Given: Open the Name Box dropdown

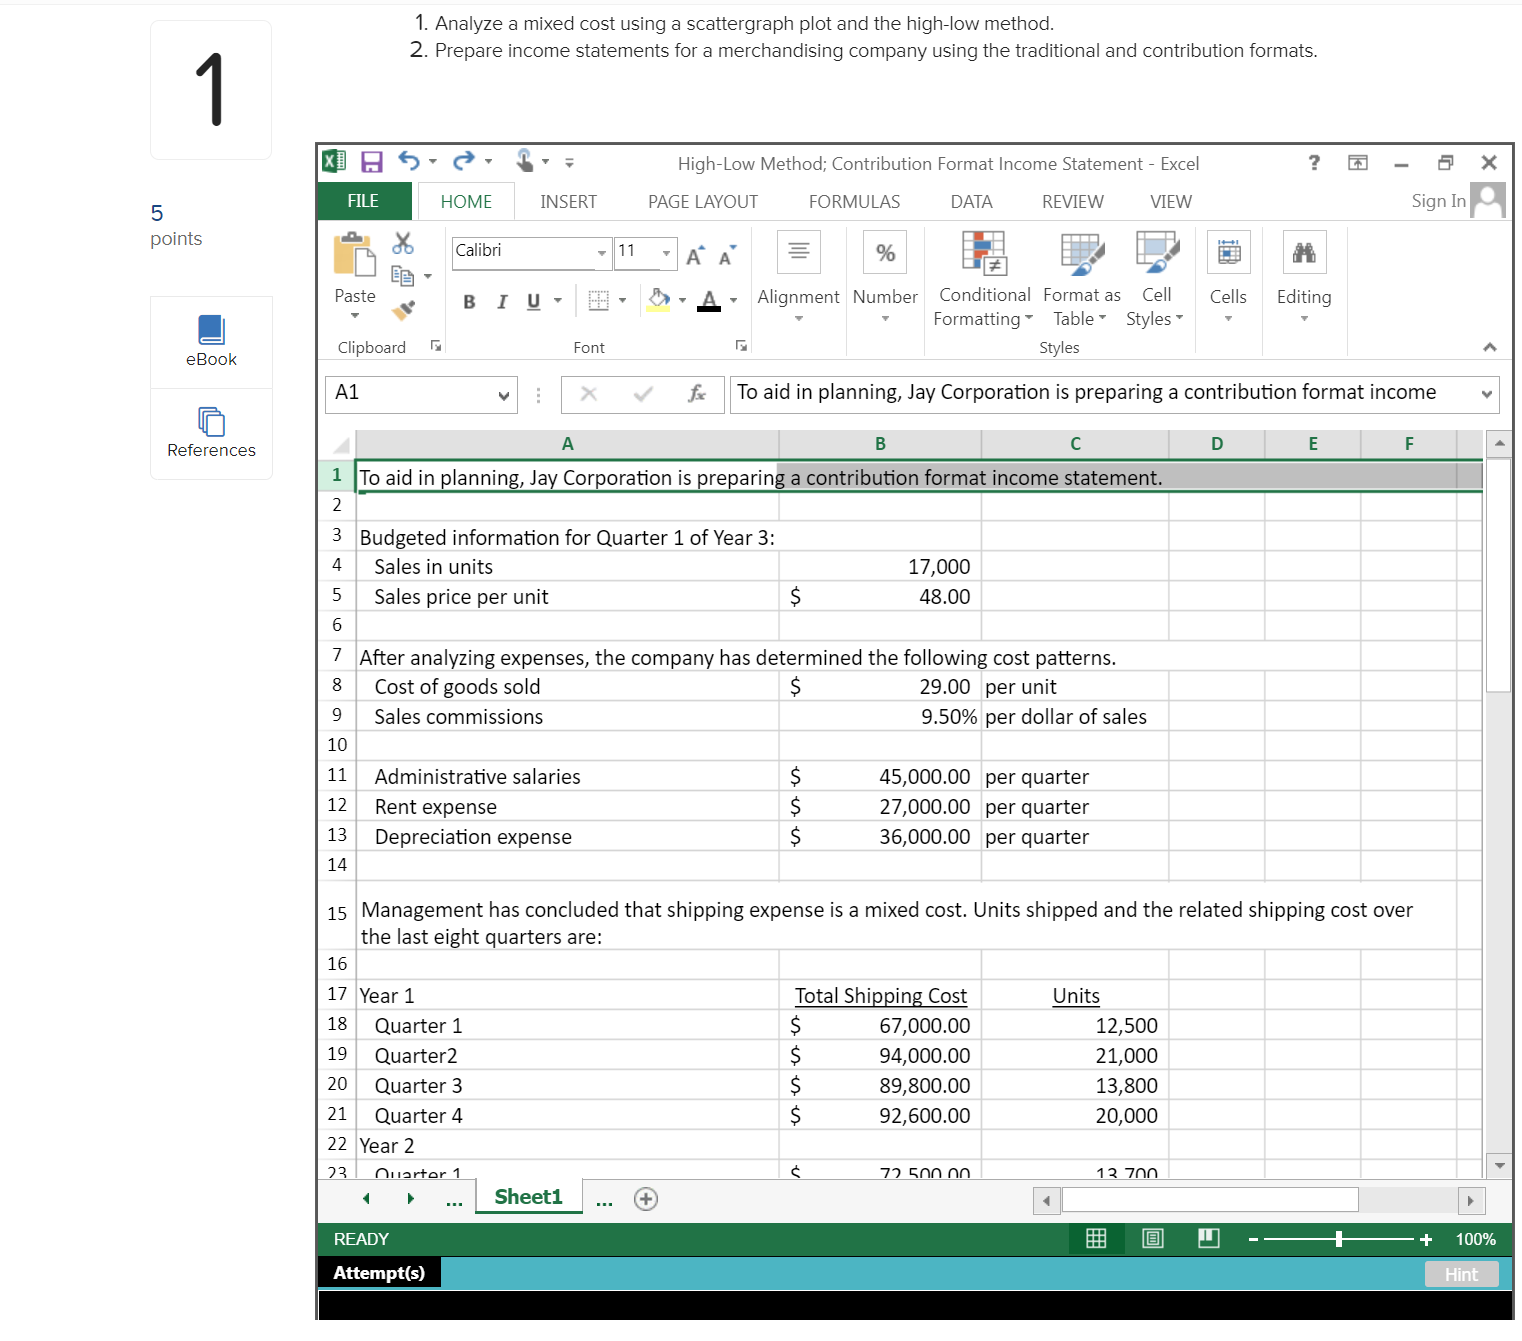Looking at the screenshot, I should 504,394.
